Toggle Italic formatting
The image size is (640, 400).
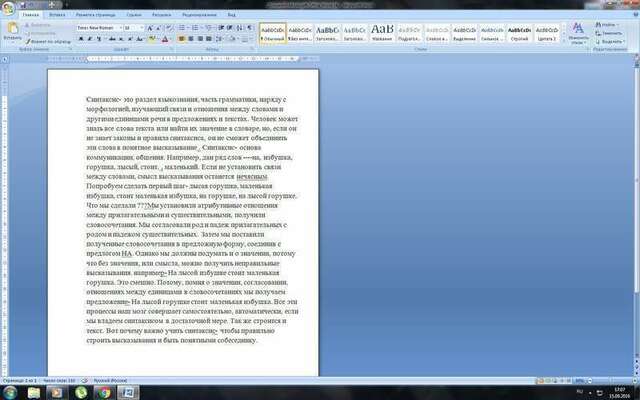[89, 39]
